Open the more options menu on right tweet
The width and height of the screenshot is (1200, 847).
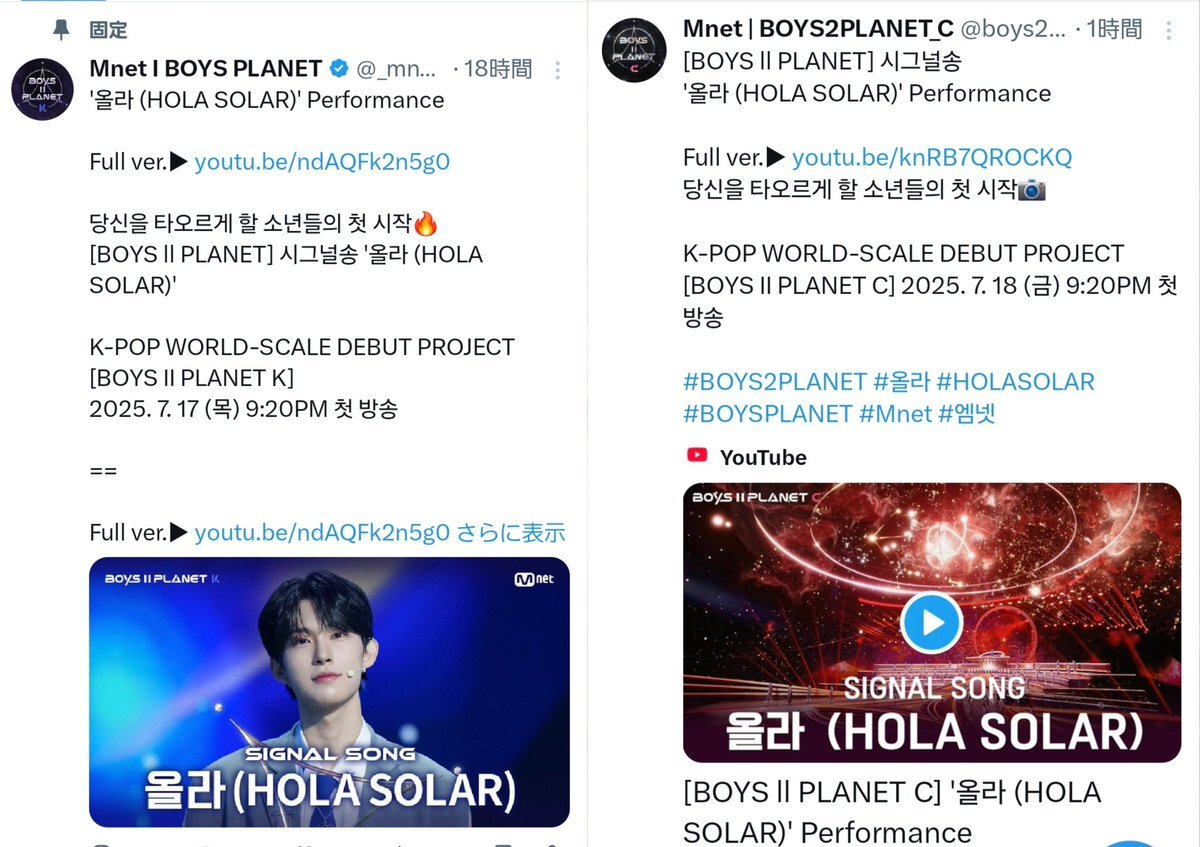tap(1168, 30)
